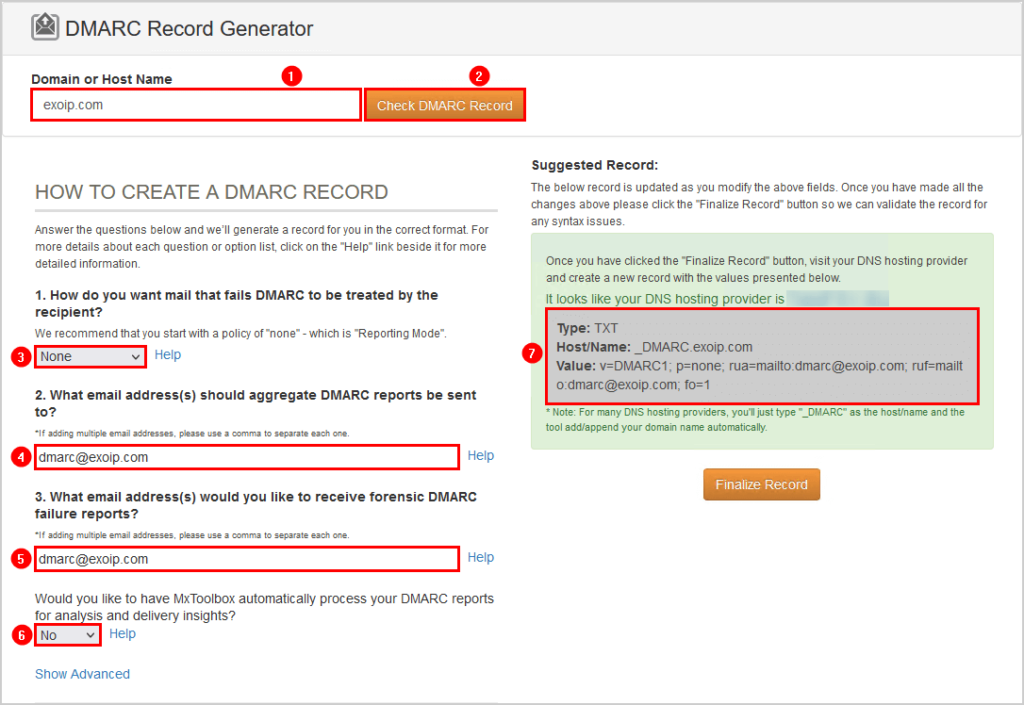1024x705 pixels.
Task: Click the red number 2 badge
Action: (x=480, y=76)
